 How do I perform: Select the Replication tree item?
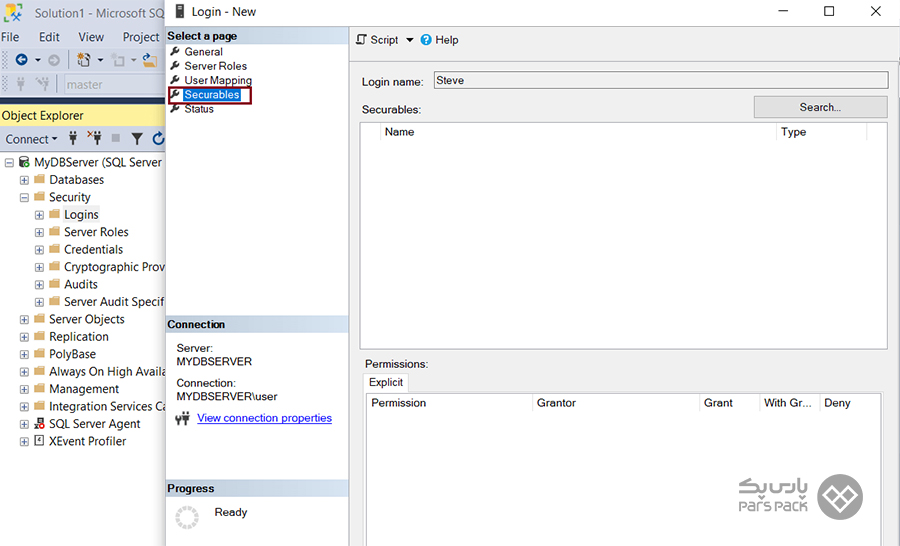click(x=79, y=336)
